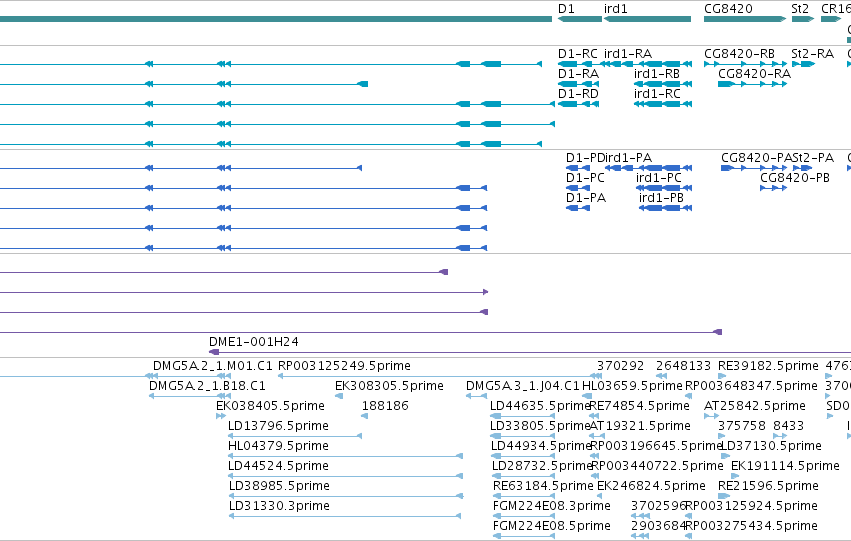Click the ird1 gene label in top track
Viewport: 851px width, 541px height.
[615, 9]
